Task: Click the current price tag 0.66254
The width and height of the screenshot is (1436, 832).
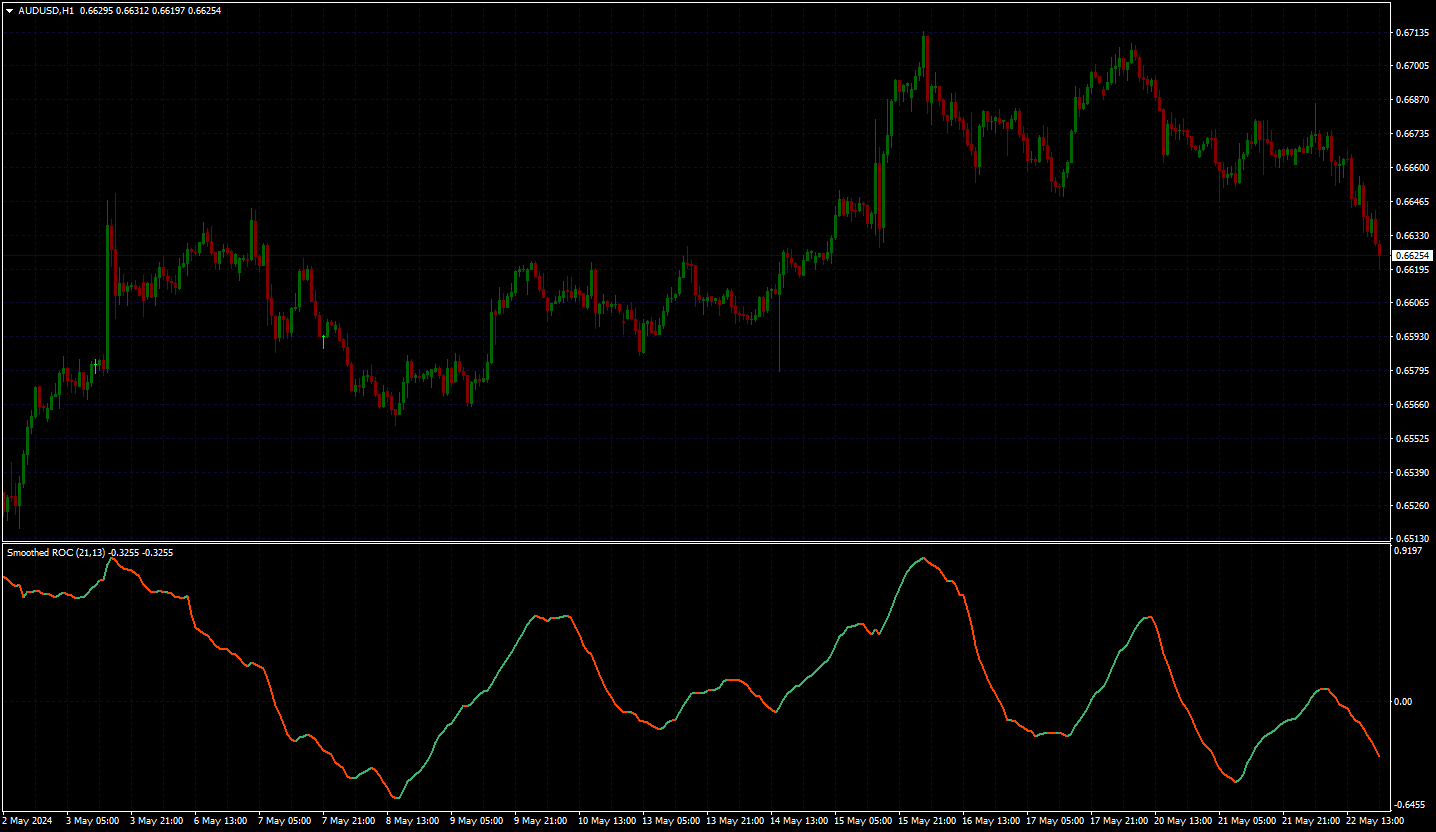Action: click(1413, 256)
